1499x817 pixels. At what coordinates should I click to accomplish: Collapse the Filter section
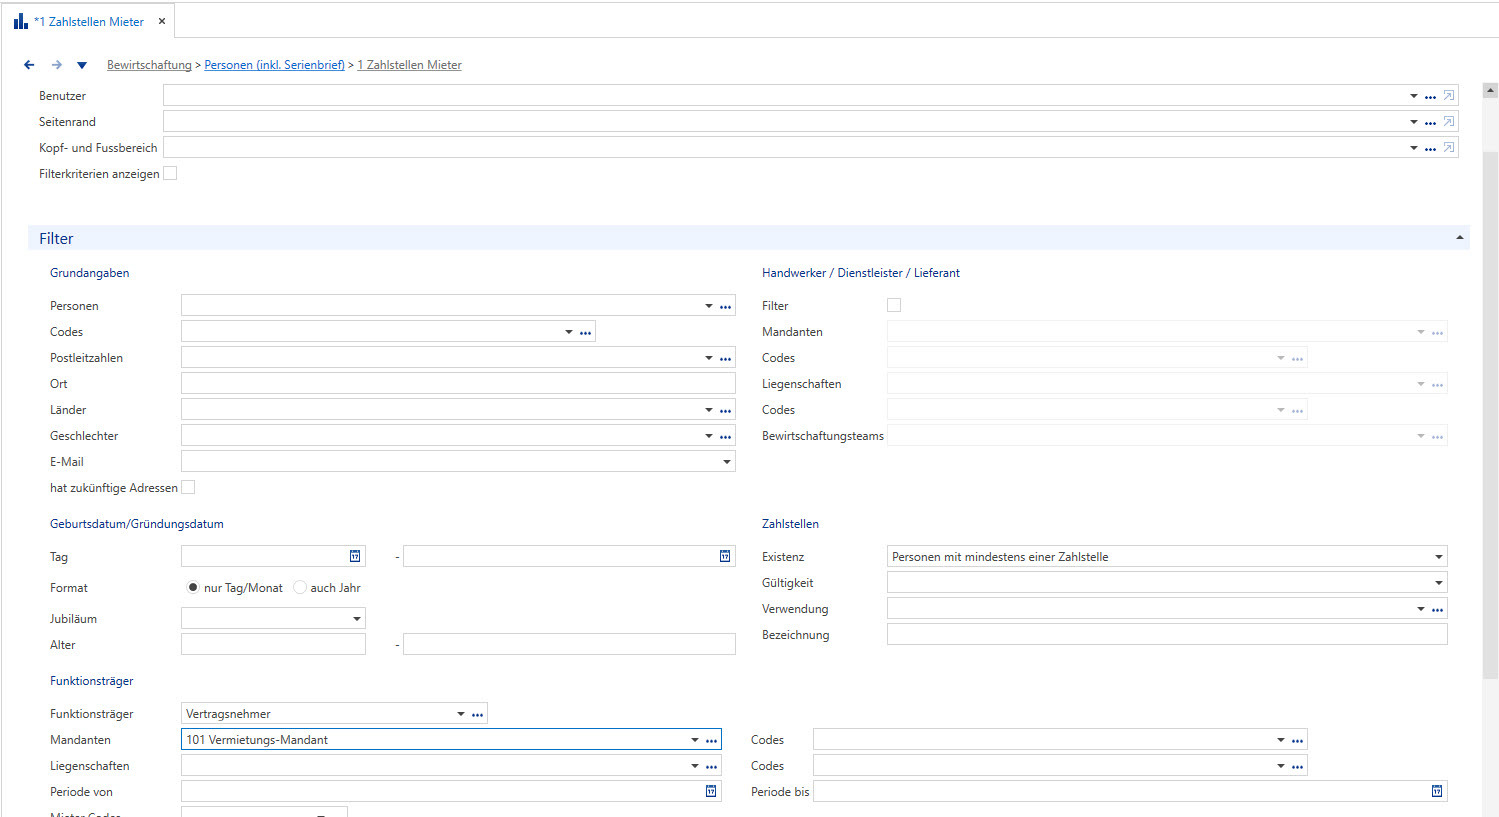coord(1459,238)
